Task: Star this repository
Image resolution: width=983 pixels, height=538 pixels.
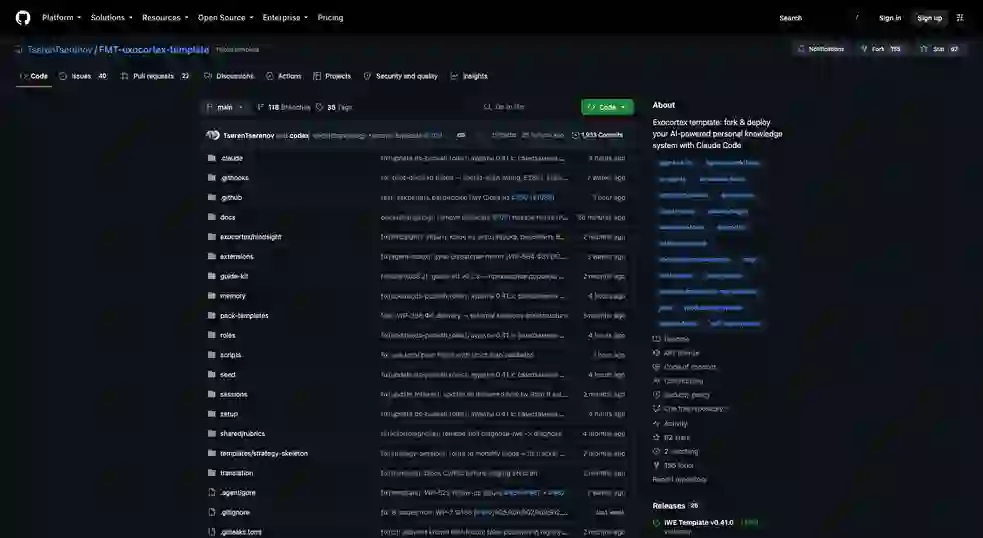Action: [938, 49]
